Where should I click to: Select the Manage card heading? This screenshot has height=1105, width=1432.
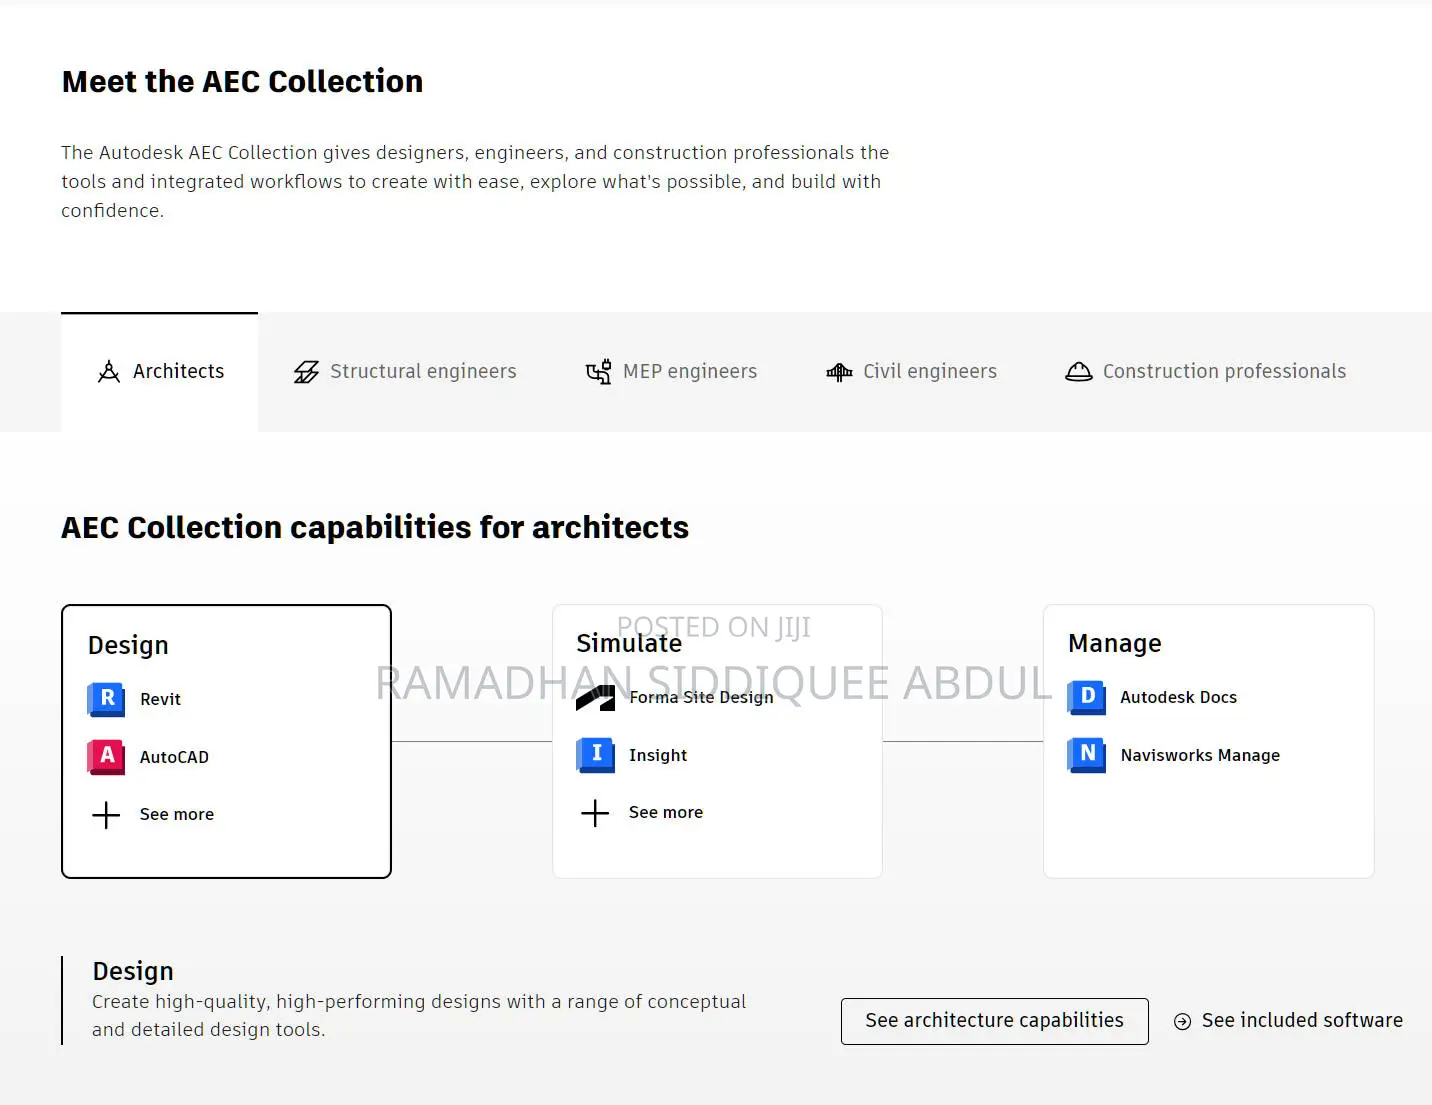[x=1115, y=644]
